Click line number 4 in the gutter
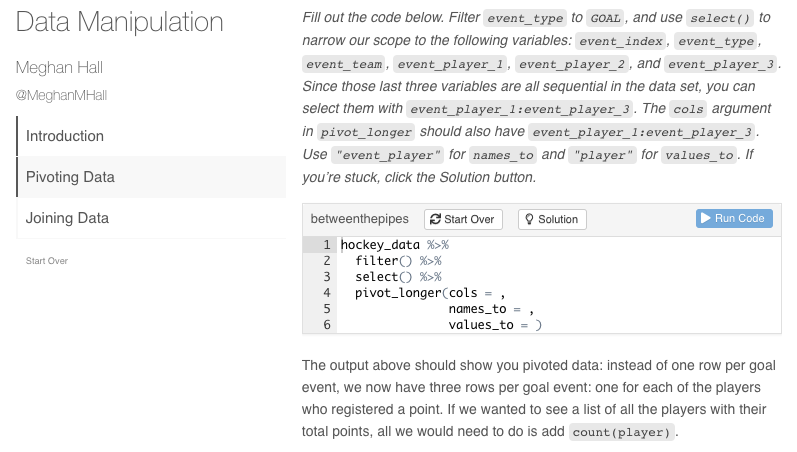This screenshot has width=797, height=452. tap(327, 293)
